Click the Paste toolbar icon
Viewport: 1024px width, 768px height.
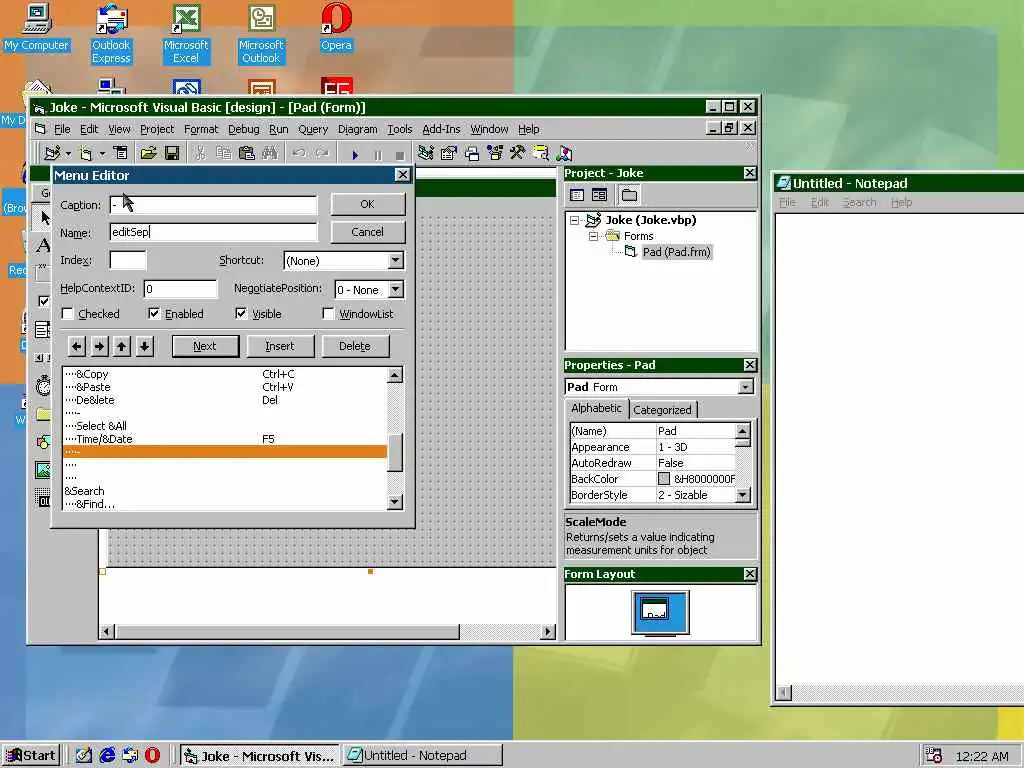pos(246,153)
